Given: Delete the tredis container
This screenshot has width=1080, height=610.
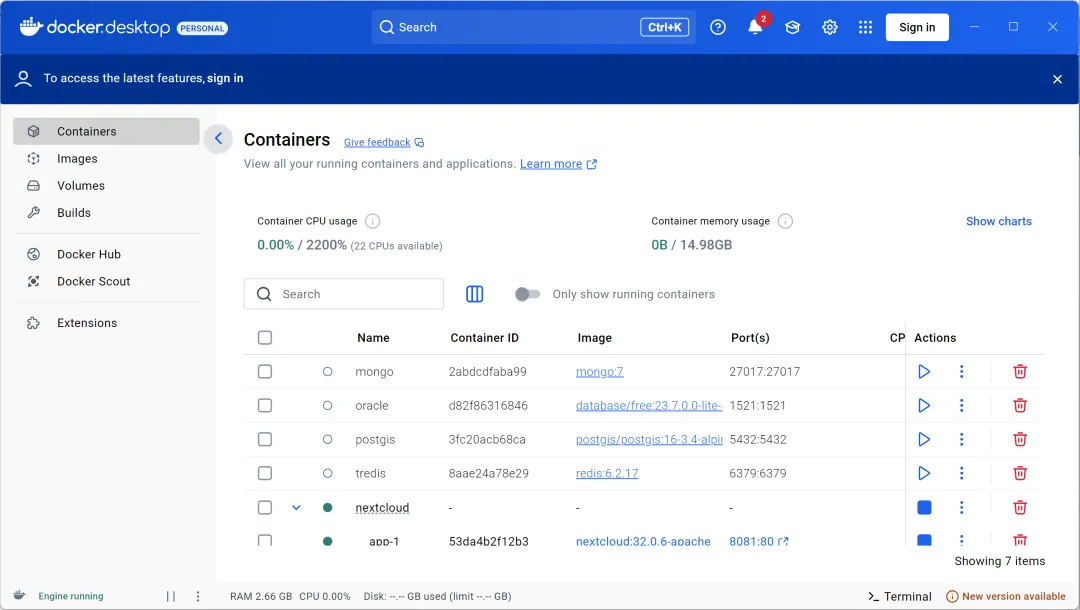Looking at the screenshot, I should [1020, 473].
